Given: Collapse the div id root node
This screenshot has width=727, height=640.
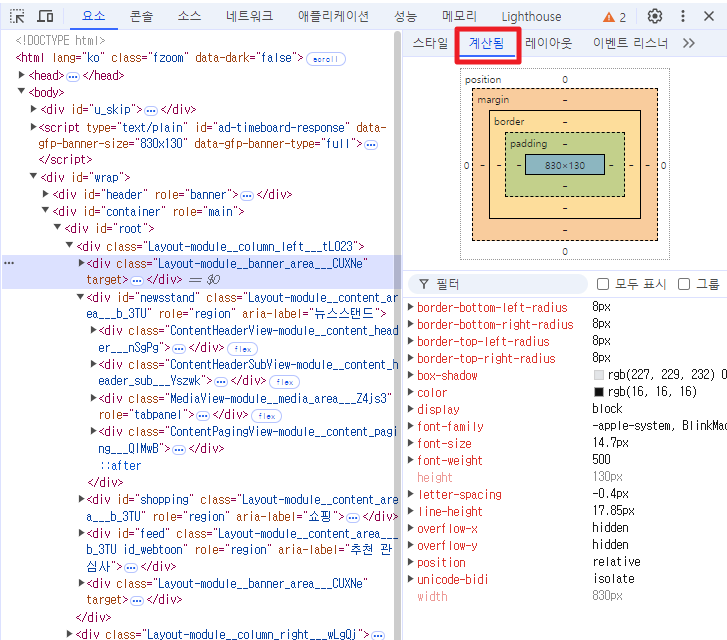Looking at the screenshot, I should [57, 227].
